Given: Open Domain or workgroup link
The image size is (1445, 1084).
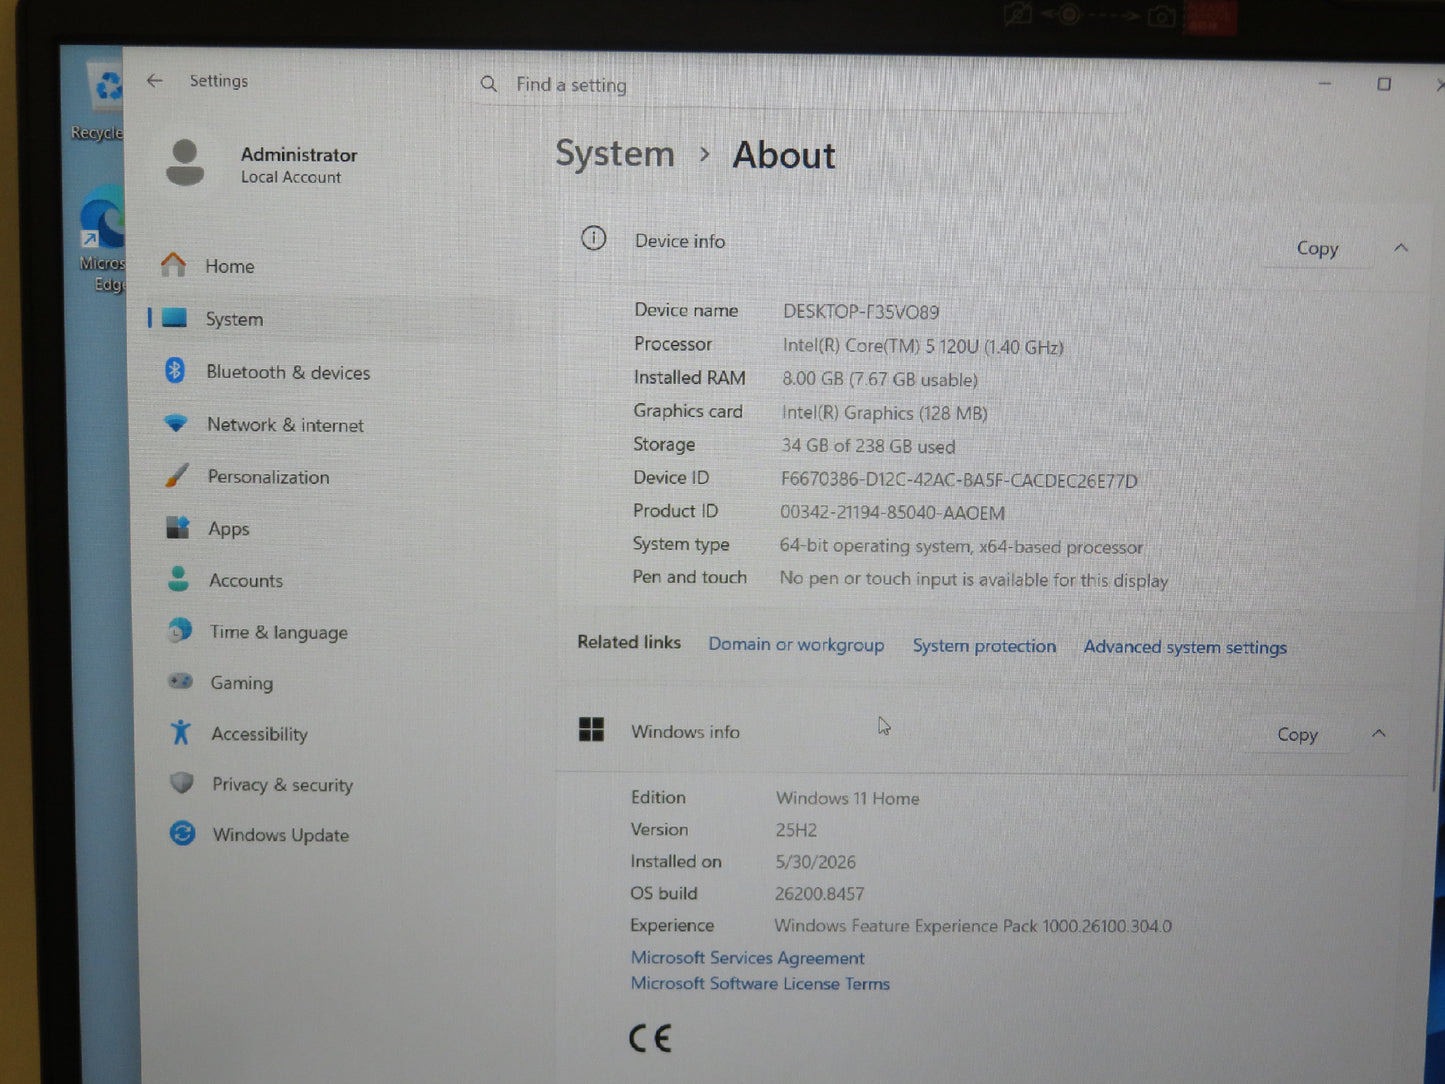Looking at the screenshot, I should coord(796,644).
